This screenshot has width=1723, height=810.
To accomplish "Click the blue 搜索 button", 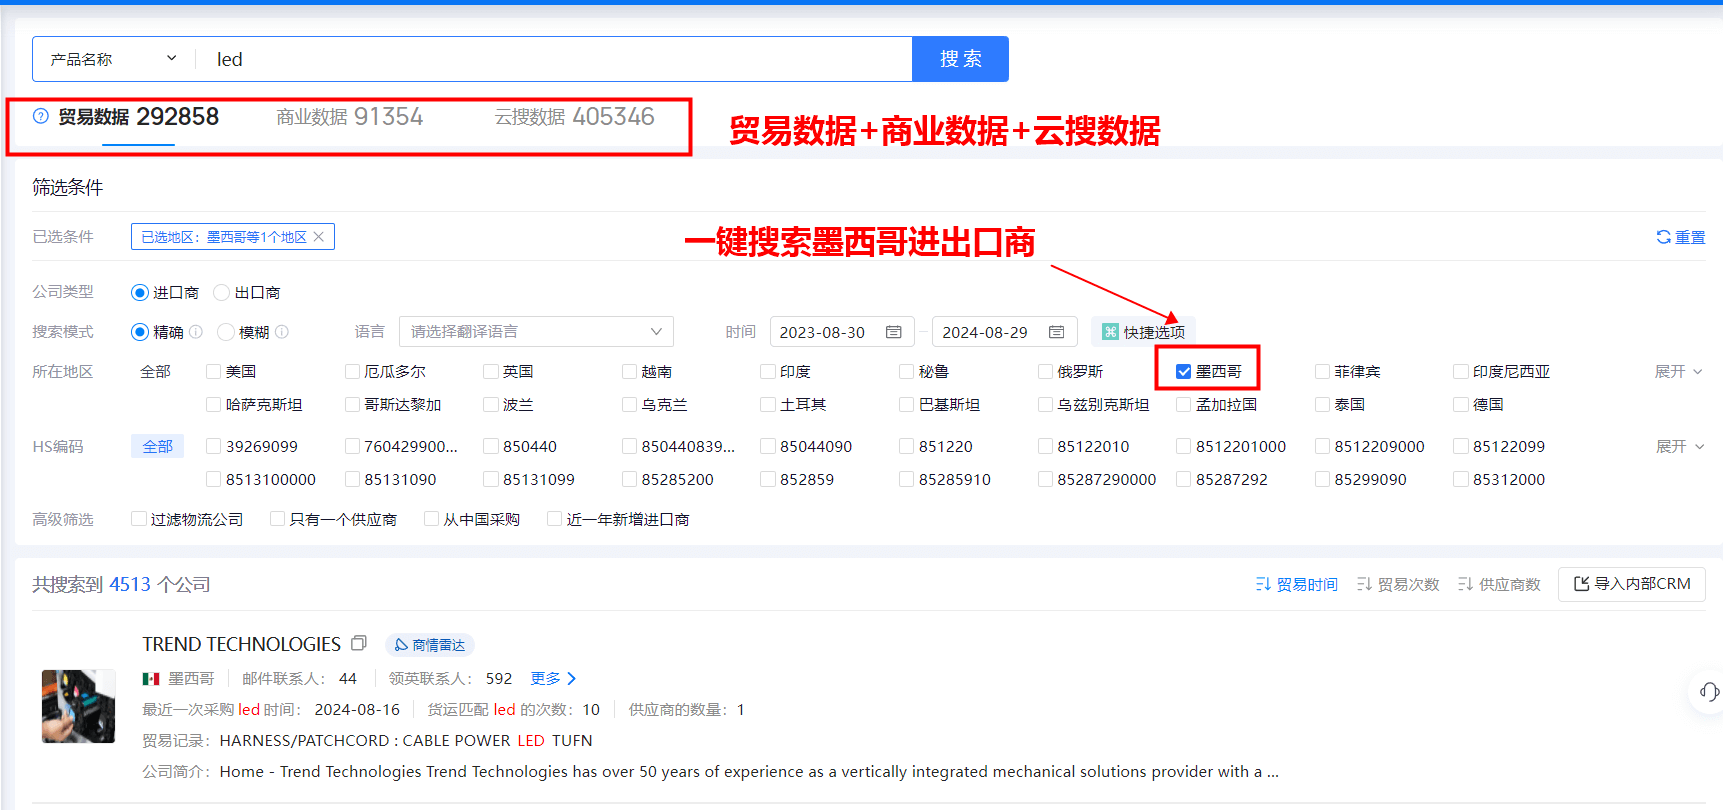I will 960,59.
